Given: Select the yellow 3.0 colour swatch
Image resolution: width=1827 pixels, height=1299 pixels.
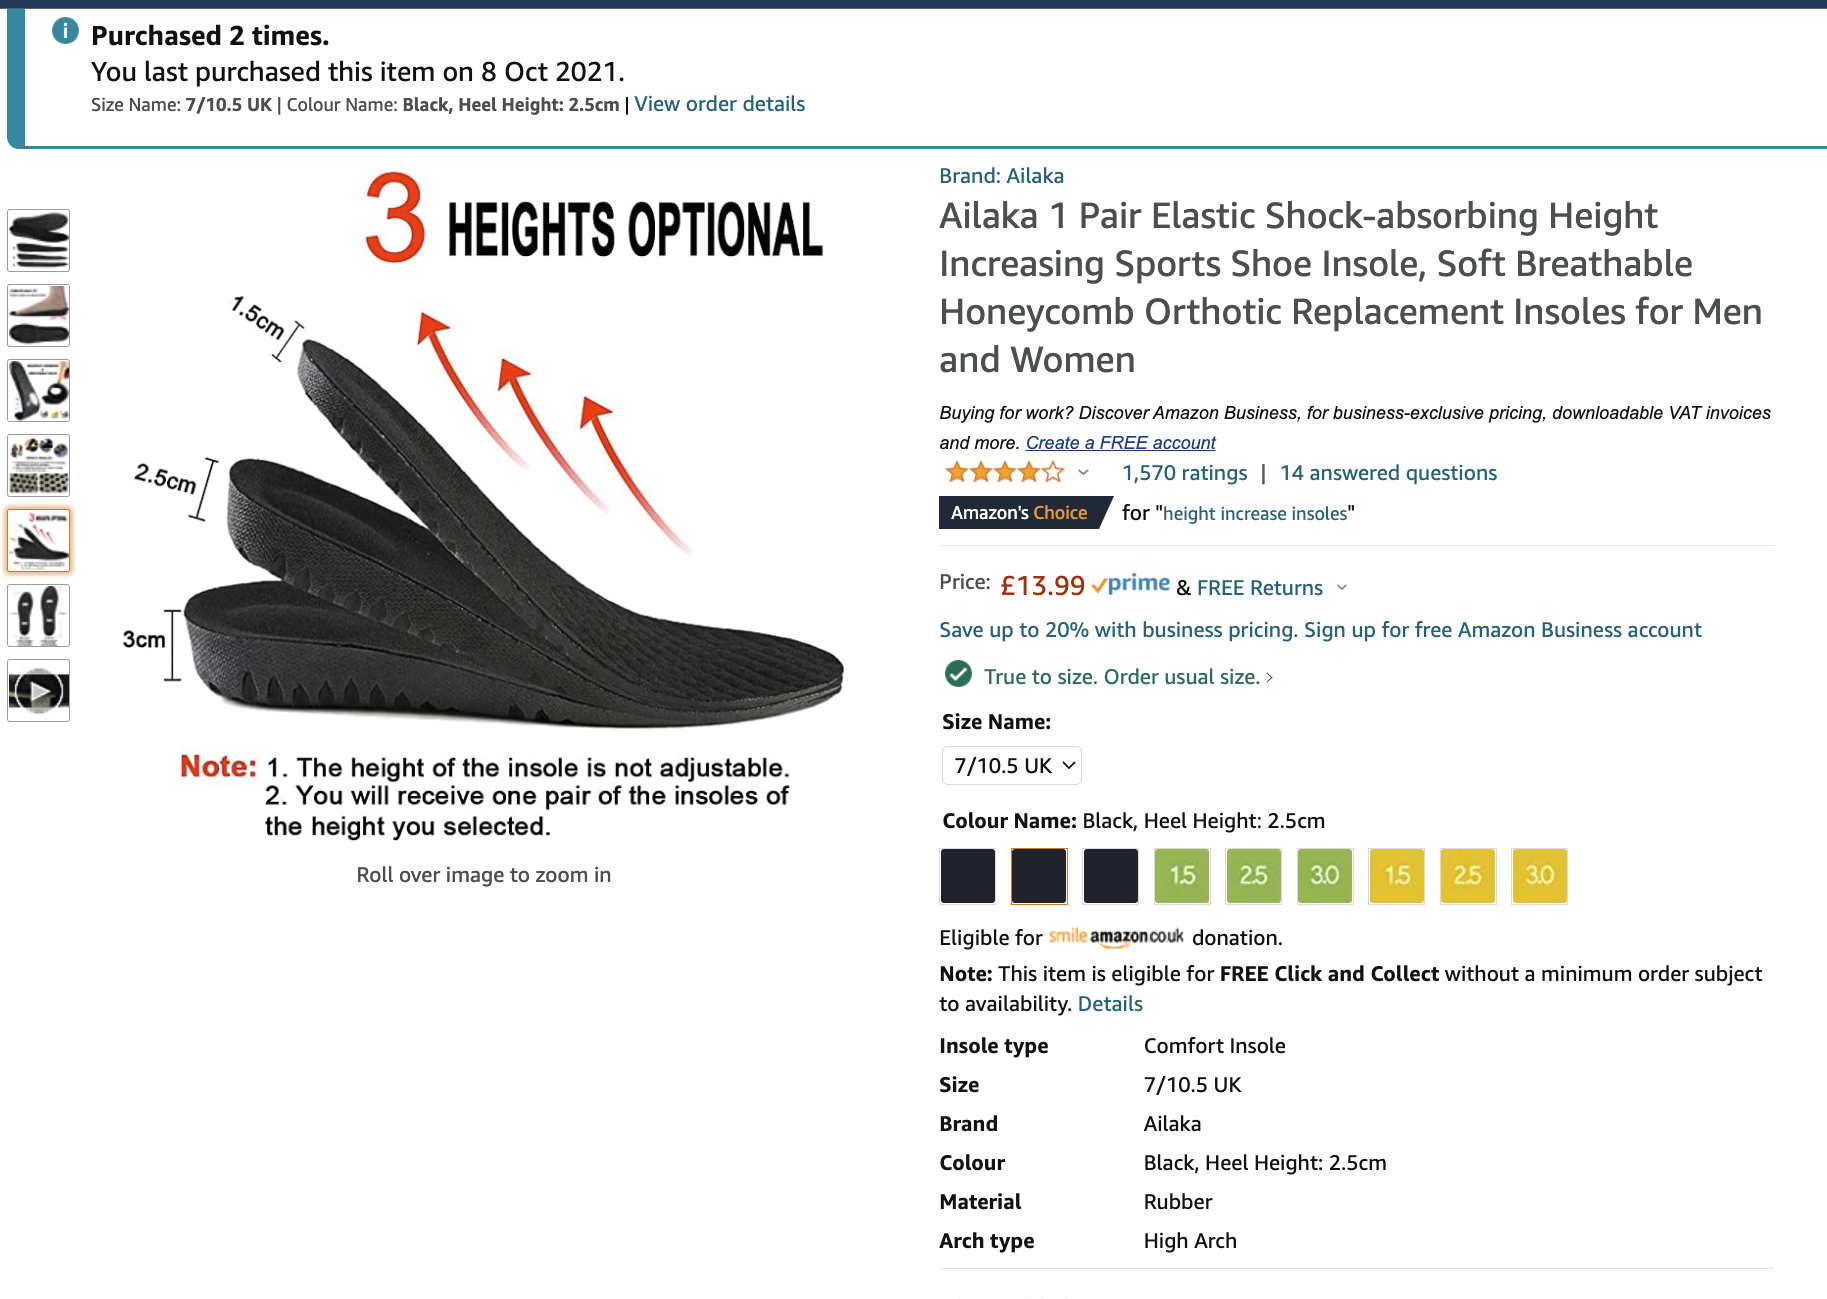Looking at the screenshot, I should point(1539,876).
